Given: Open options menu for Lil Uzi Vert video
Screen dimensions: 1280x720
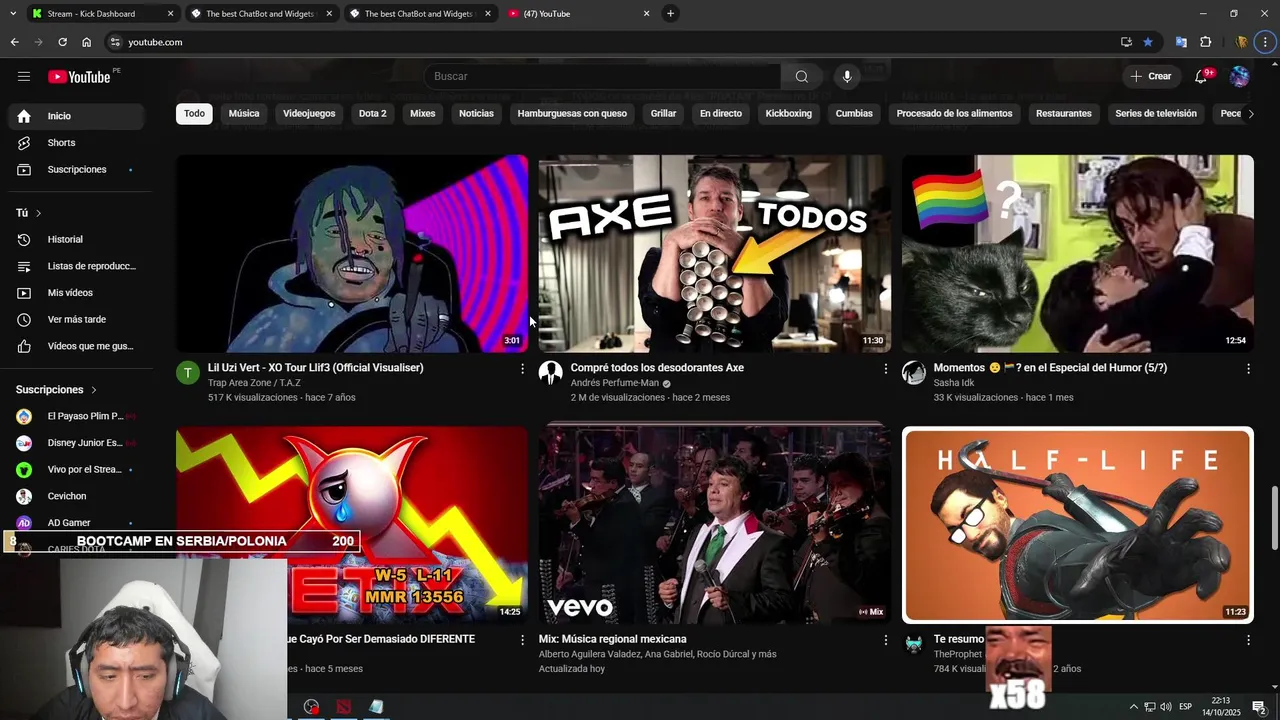Looking at the screenshot, I should [522, 369].
